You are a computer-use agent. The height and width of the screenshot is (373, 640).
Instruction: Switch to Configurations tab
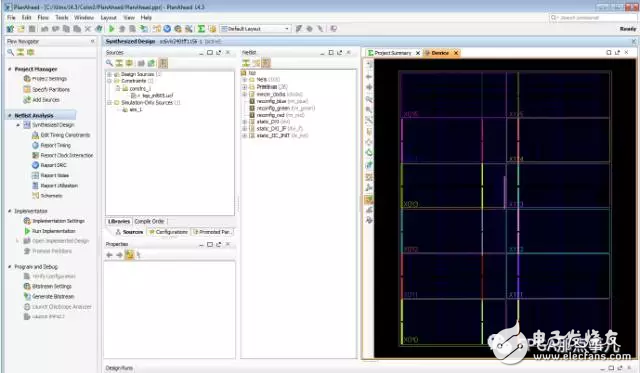point(168,232)
